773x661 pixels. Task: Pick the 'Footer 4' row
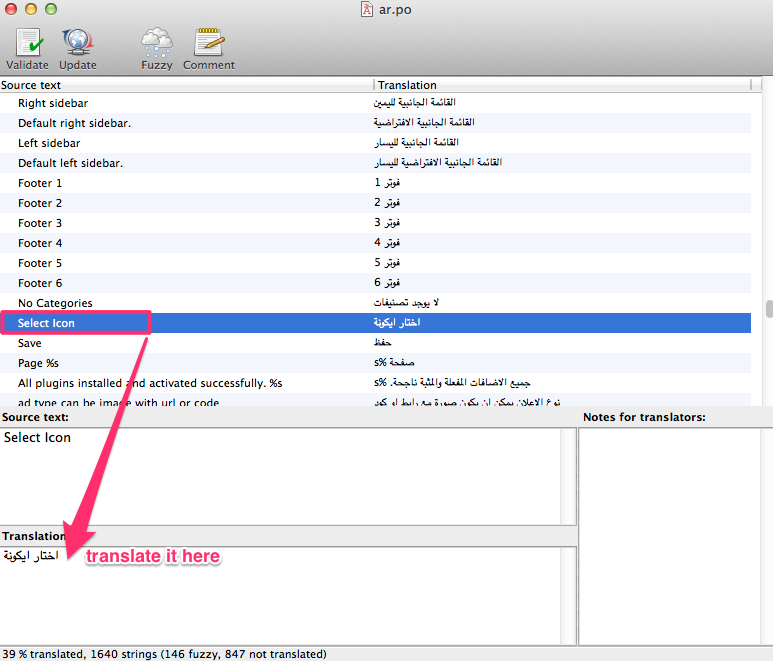click(40, 243)
